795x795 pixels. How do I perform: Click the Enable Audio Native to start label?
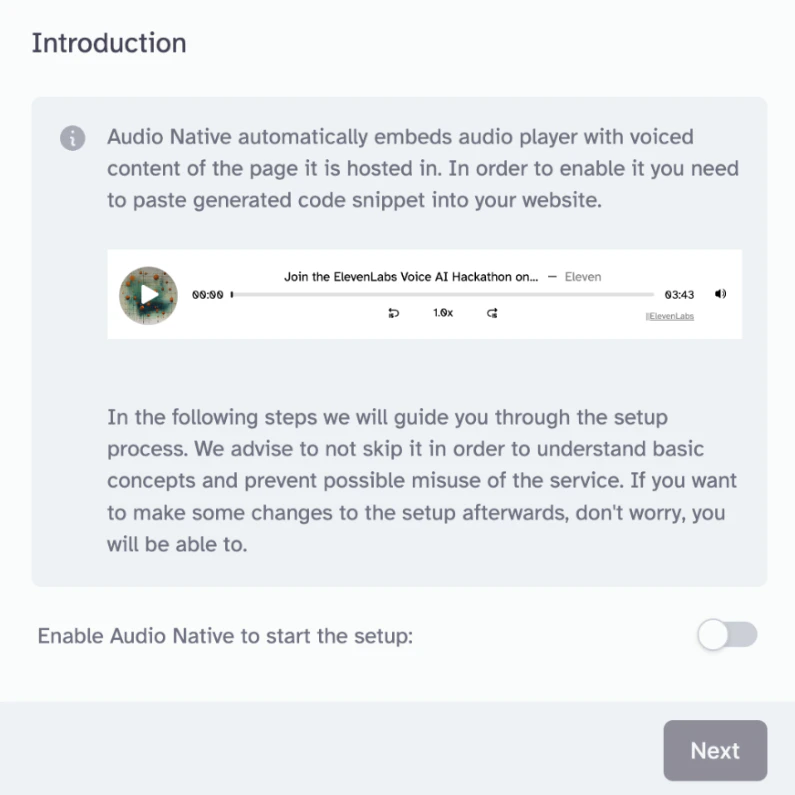(x=225, y=636)
